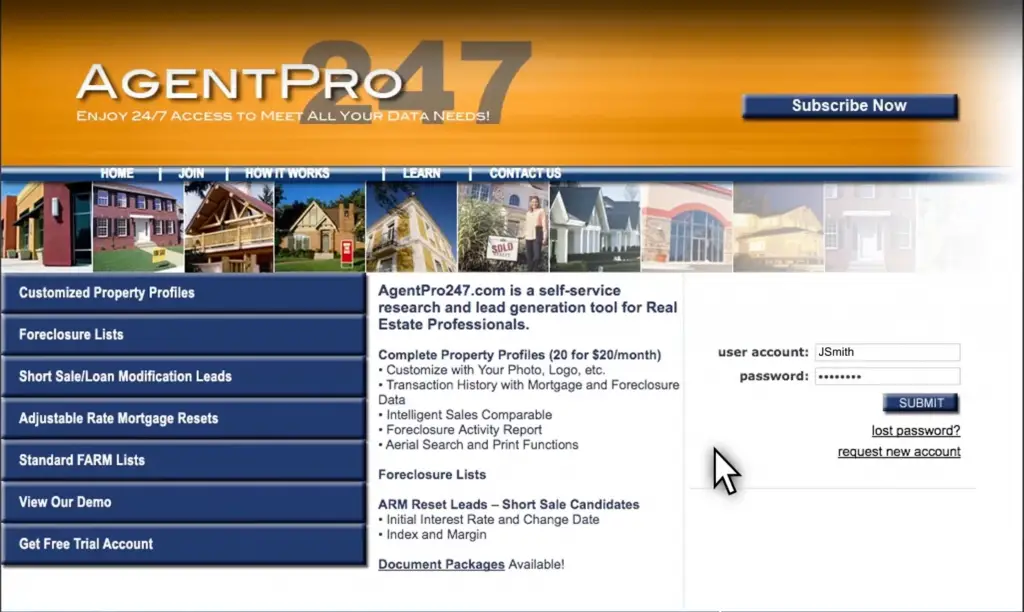Focus the password field

888,376
